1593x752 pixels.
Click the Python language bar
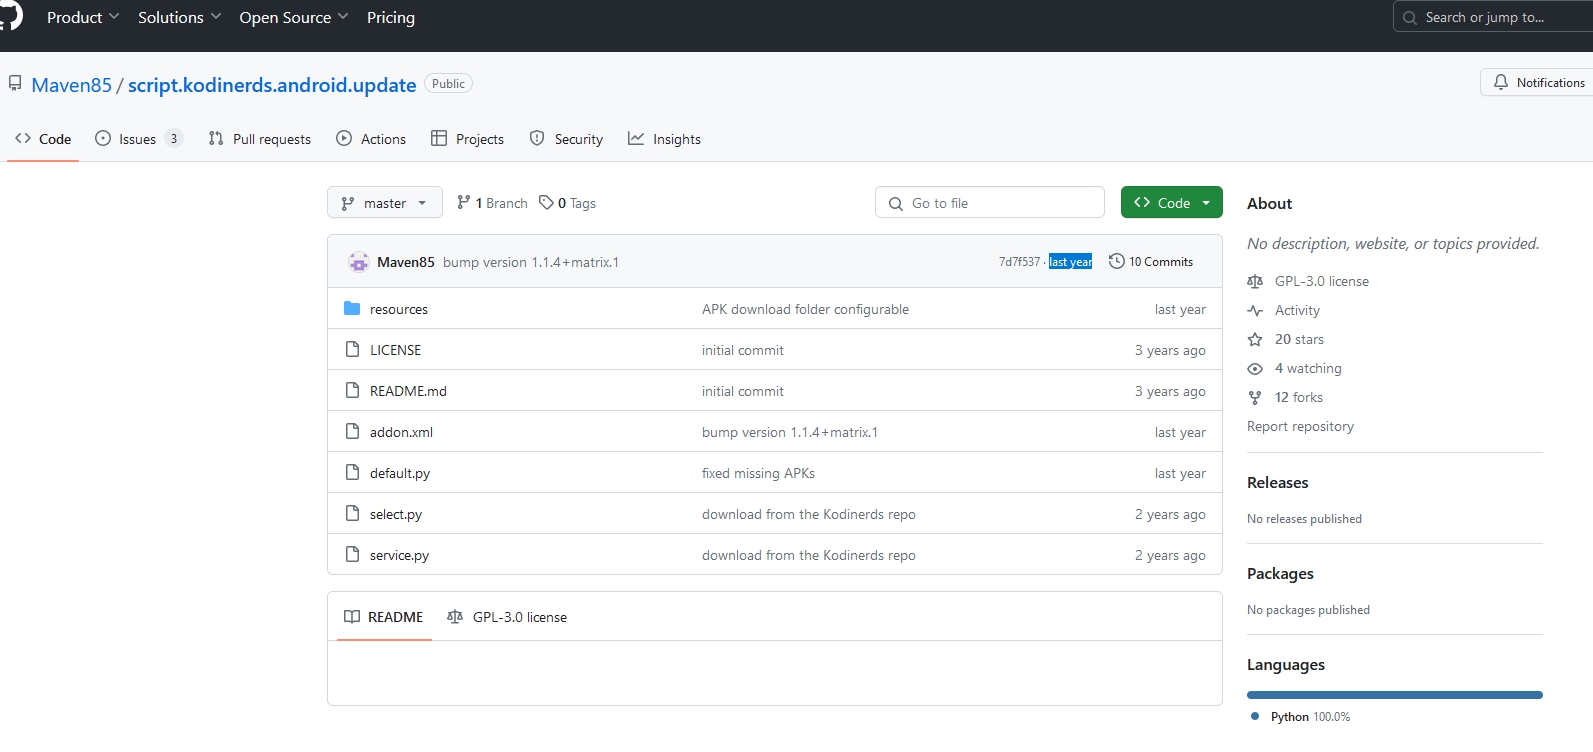(x=1394, y=694)
